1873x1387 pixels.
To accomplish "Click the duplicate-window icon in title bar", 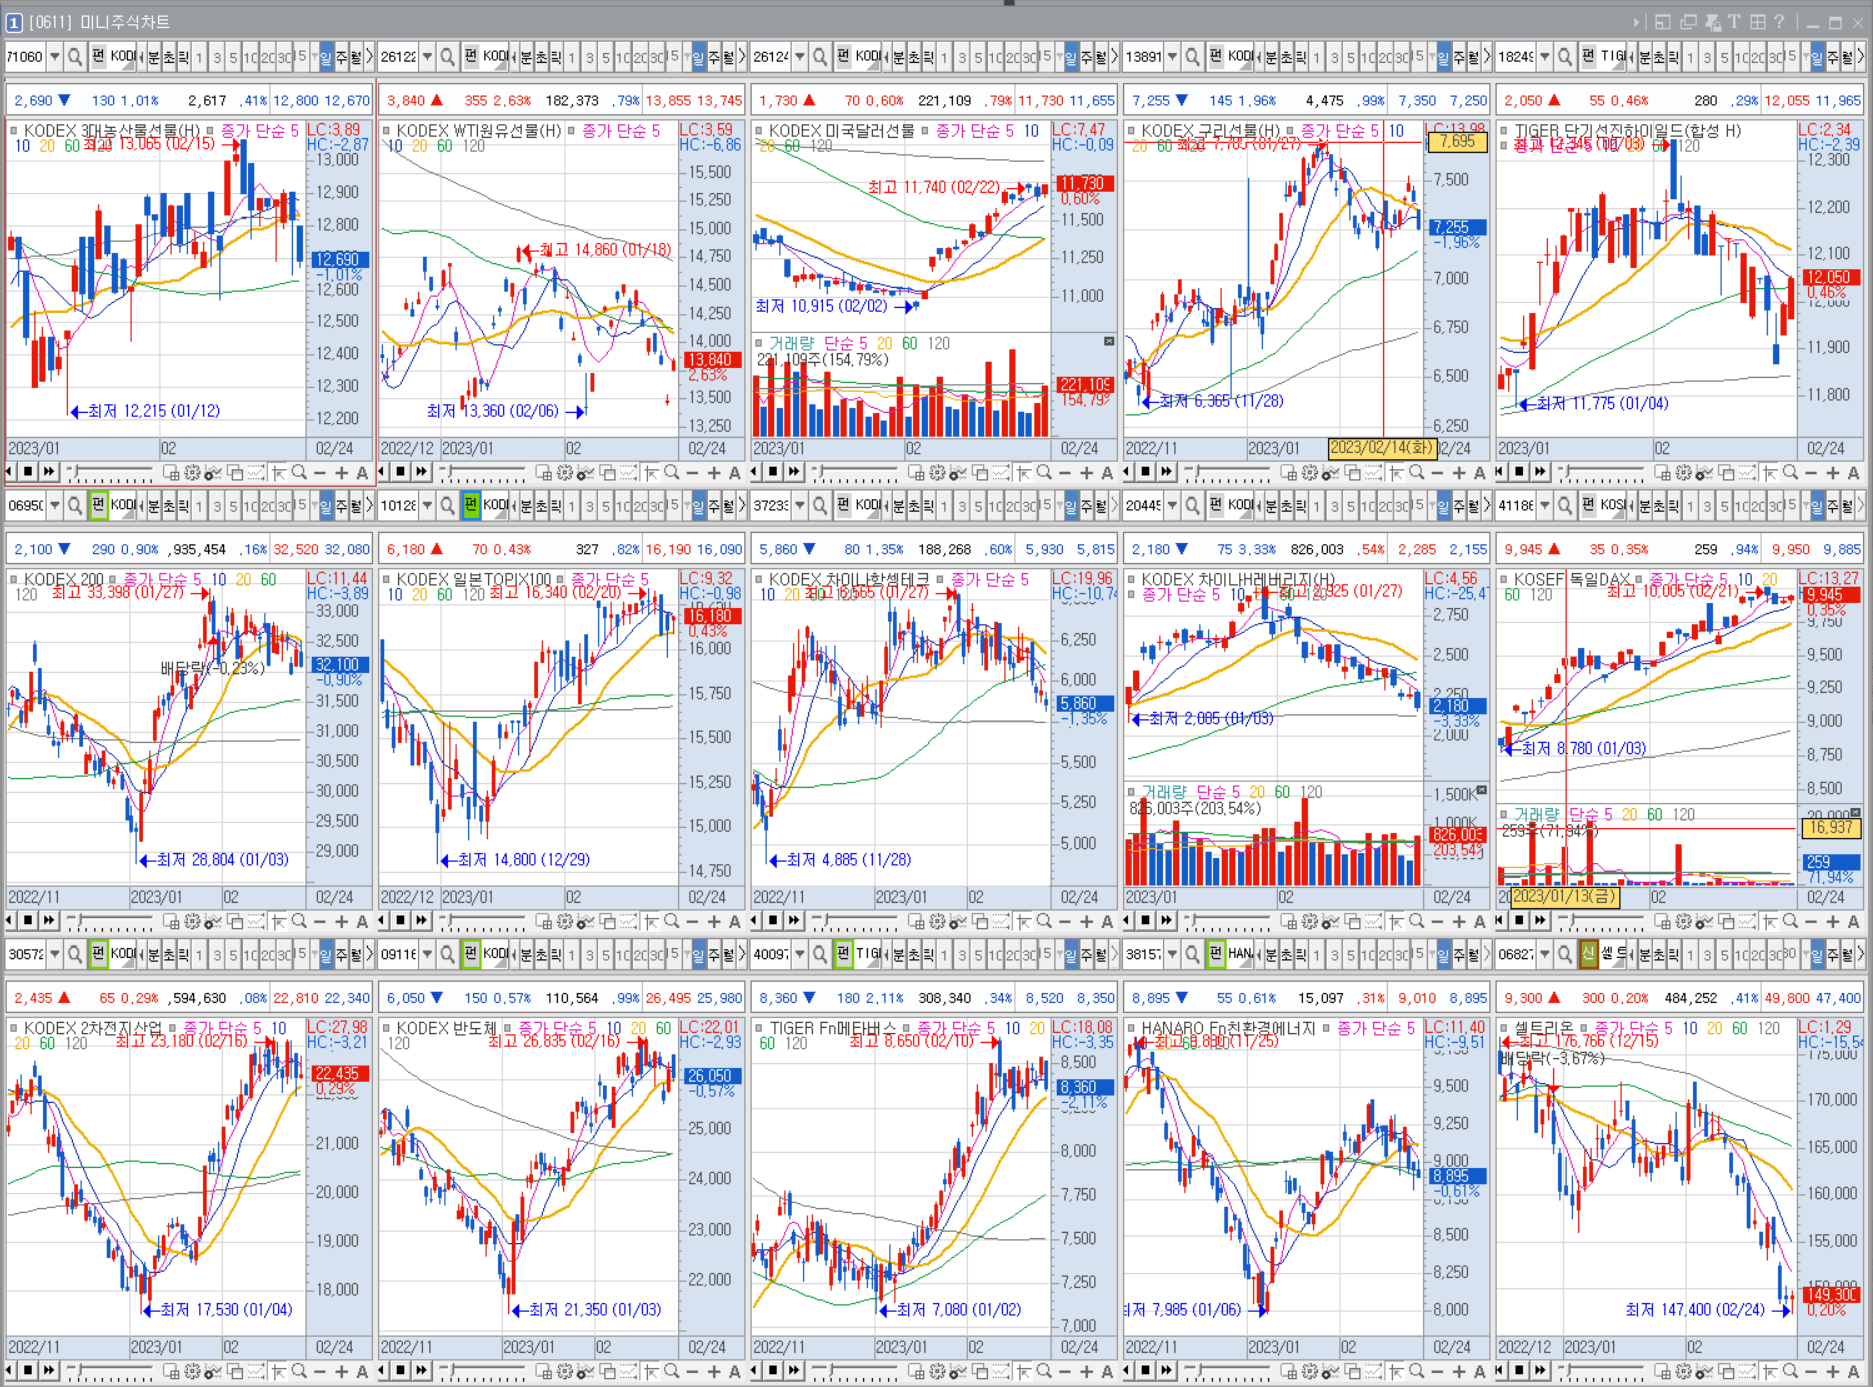I will coord(1688,22).
